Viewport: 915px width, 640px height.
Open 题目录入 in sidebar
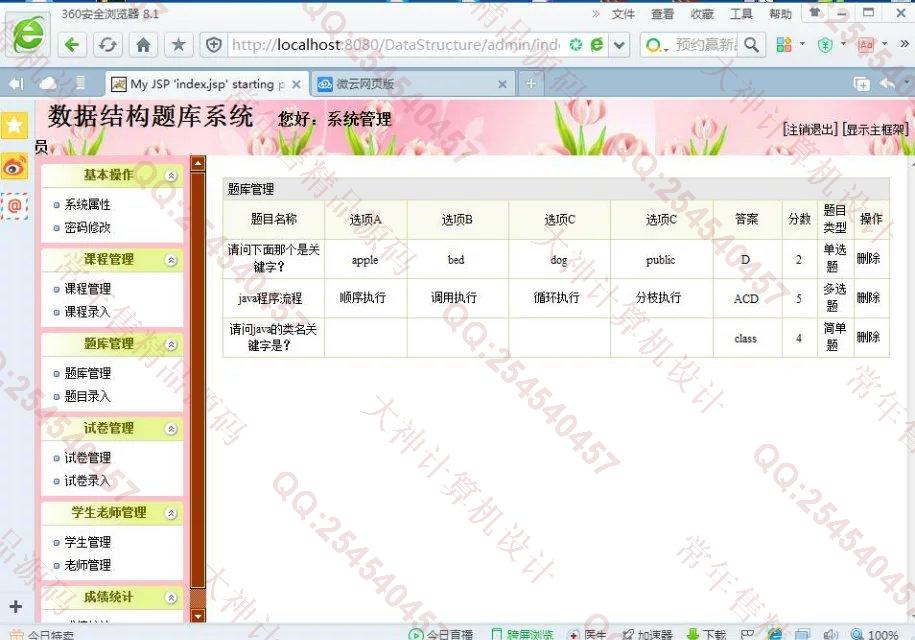coord(88,396)
